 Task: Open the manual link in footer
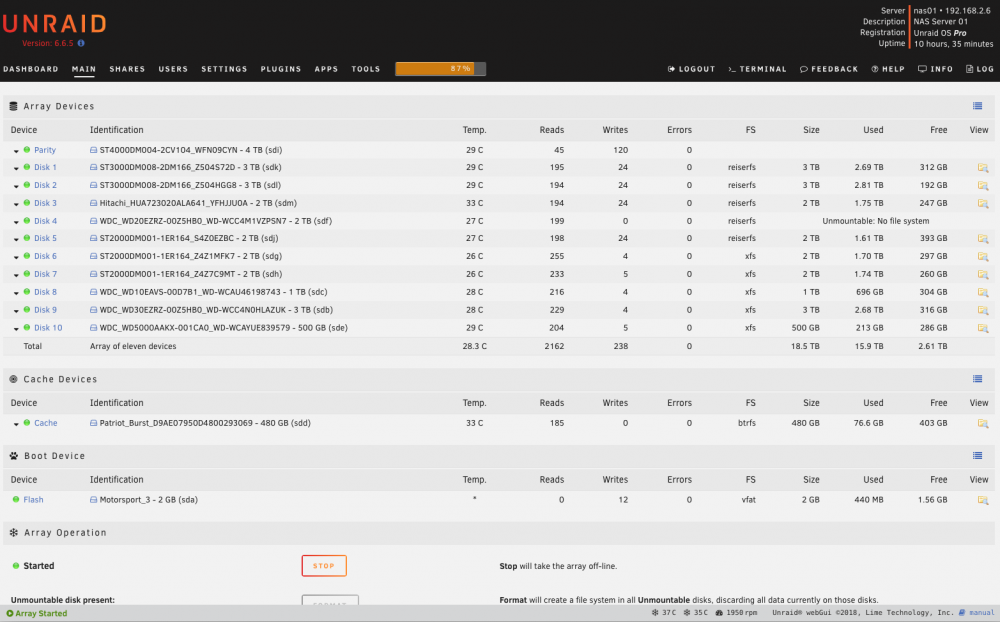click(x=982, y=612)
